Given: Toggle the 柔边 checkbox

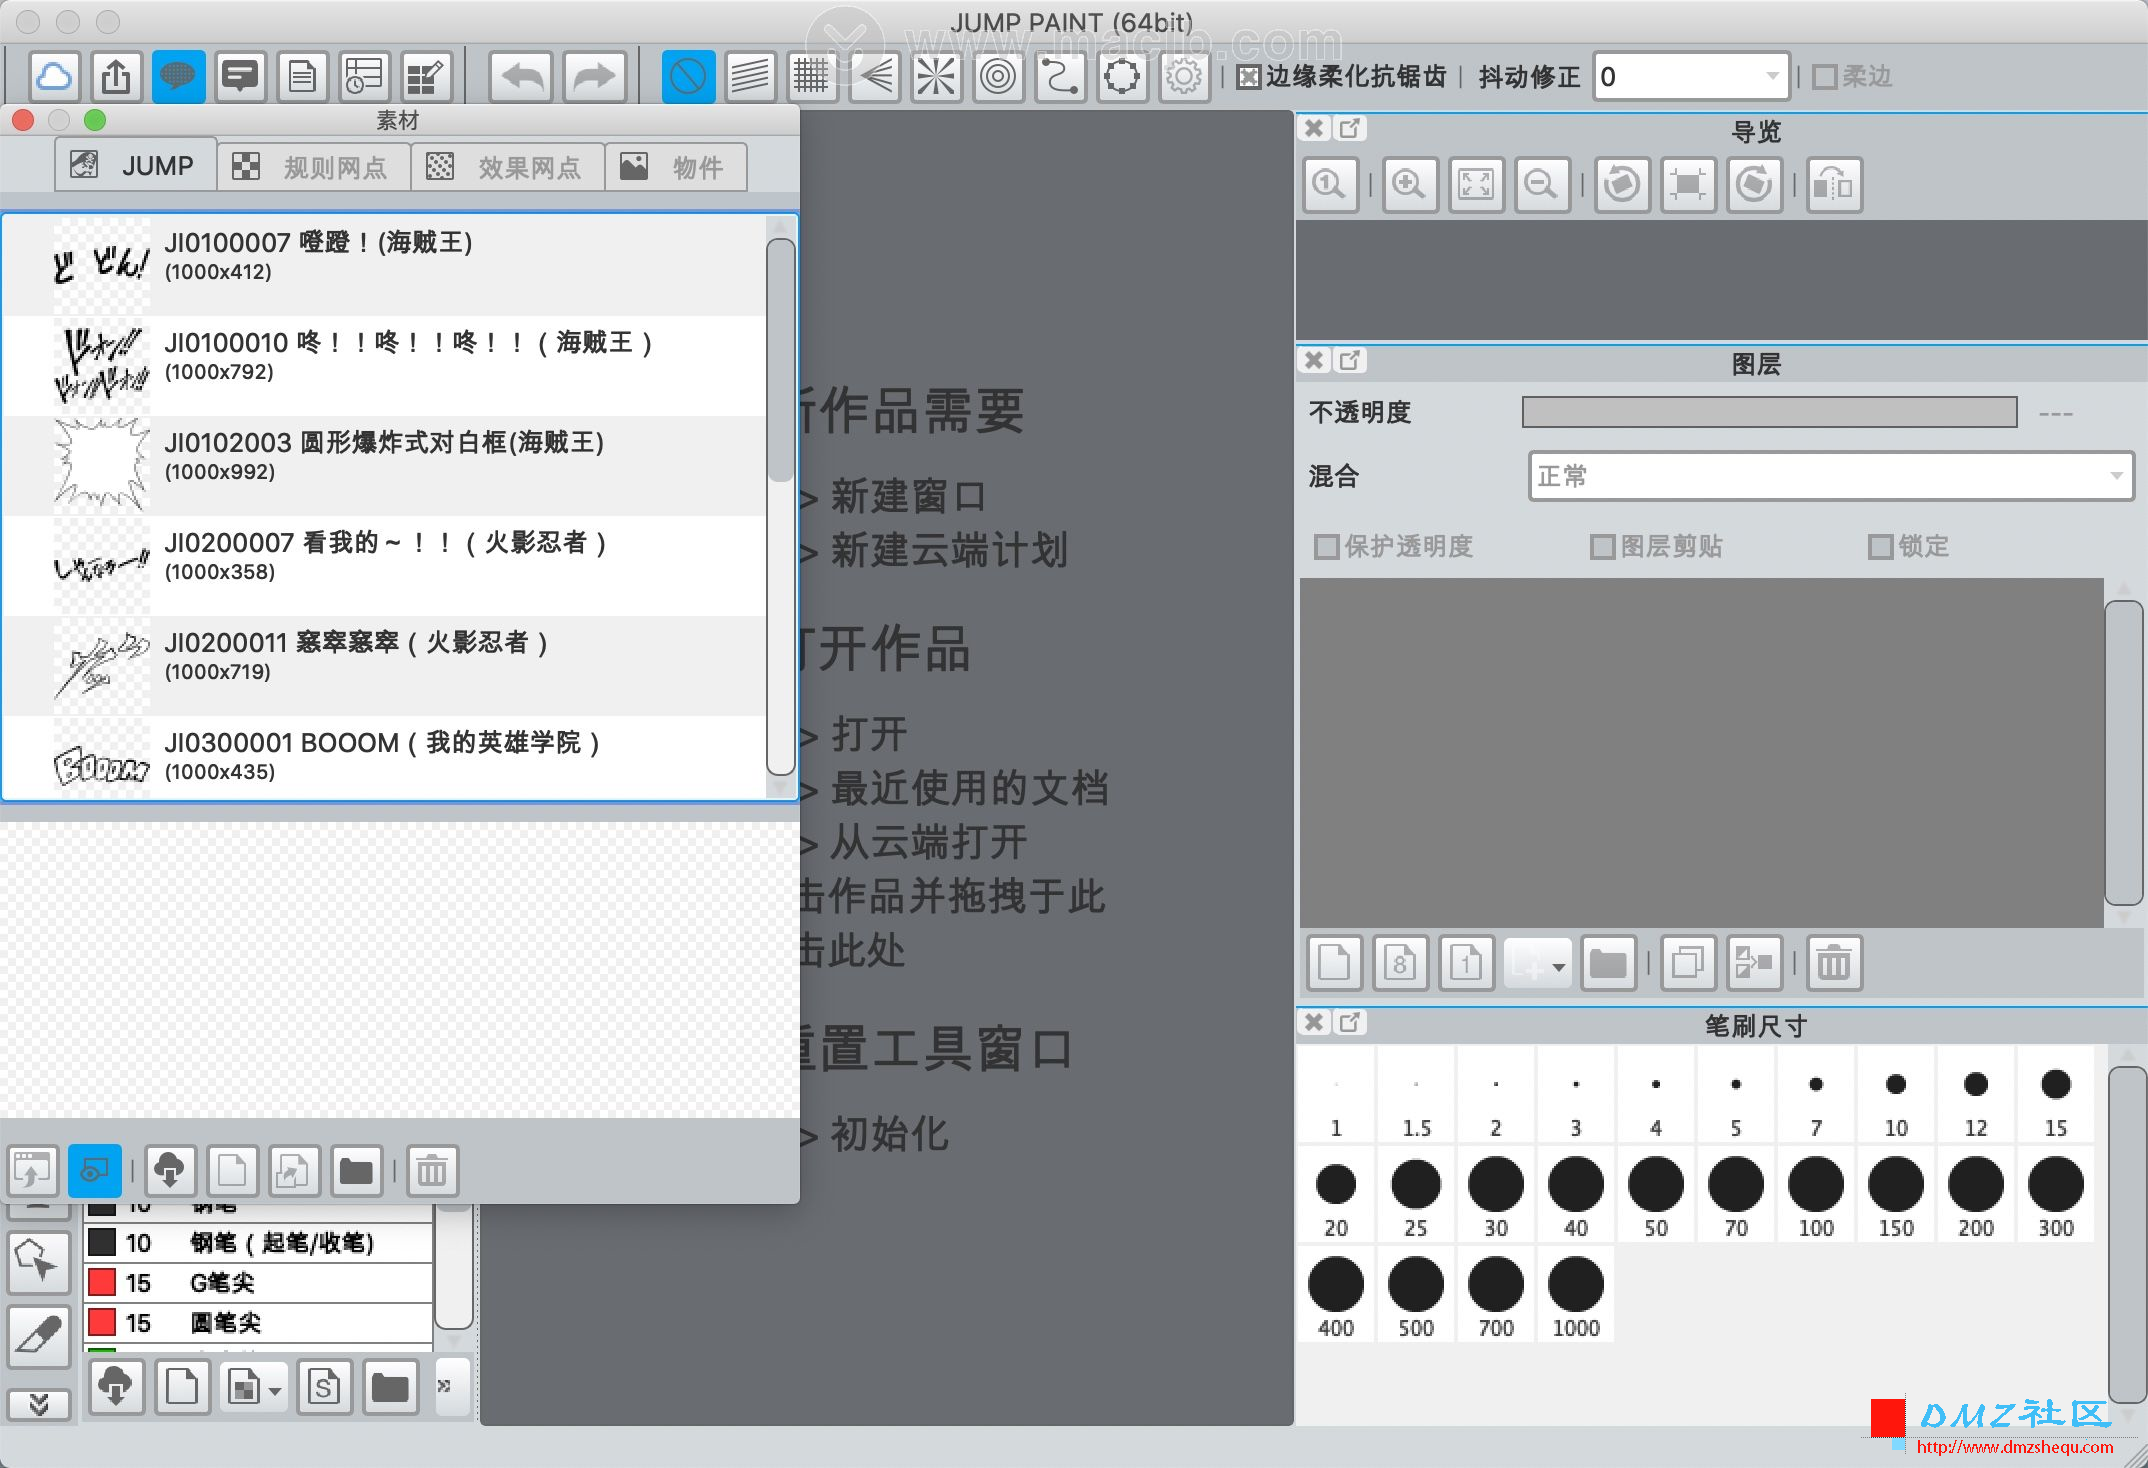Looking at the screenshot, I should click(1825, 77).
